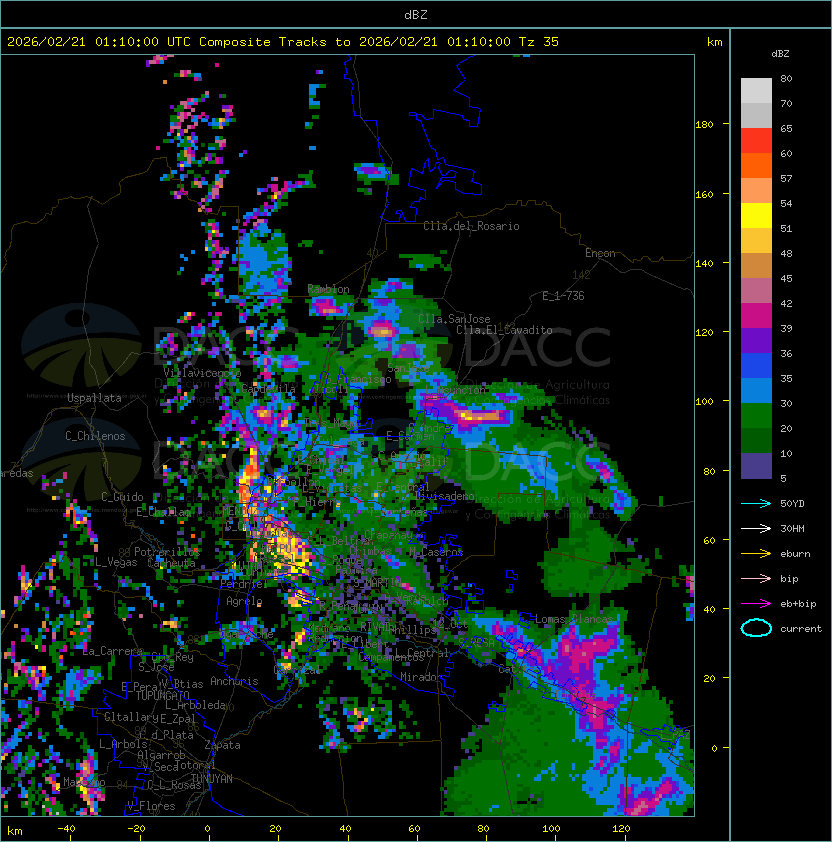
Task: Select the 'C_Guido' map label
Action: coord(122,497)
